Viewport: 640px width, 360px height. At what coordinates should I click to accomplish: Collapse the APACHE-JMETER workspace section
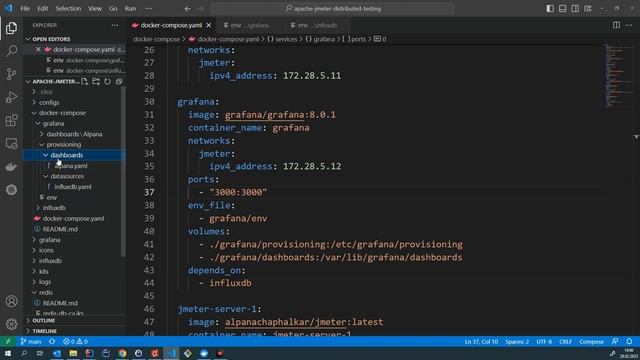point(28,82)
